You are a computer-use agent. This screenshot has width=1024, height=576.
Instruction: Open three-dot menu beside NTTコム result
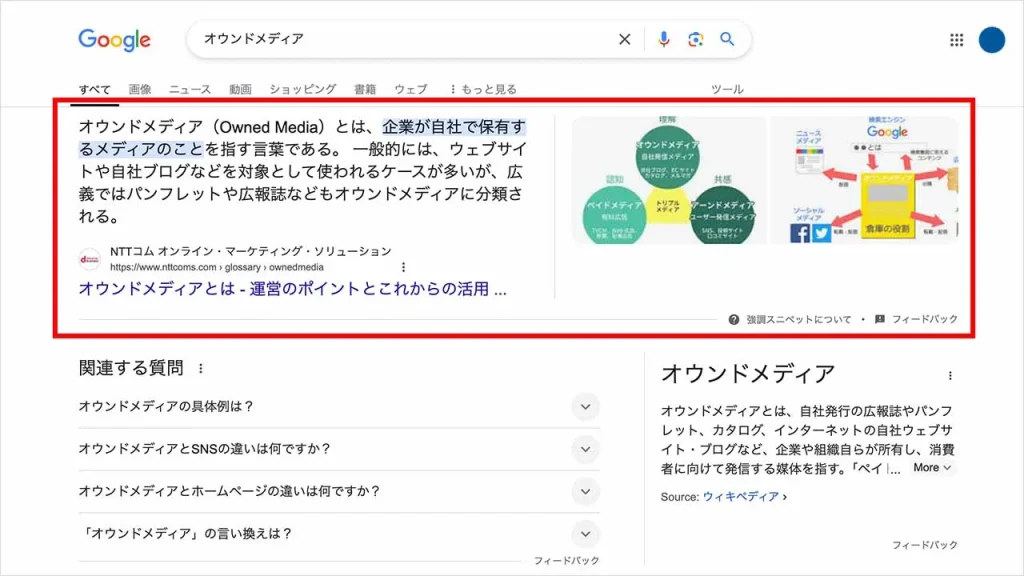[404, 267]
